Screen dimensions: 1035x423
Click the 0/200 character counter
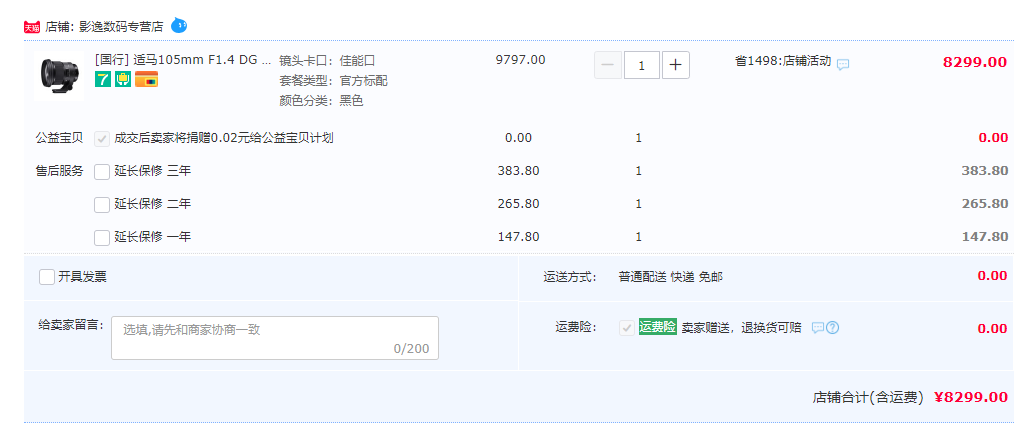click(x=411, y=348)
